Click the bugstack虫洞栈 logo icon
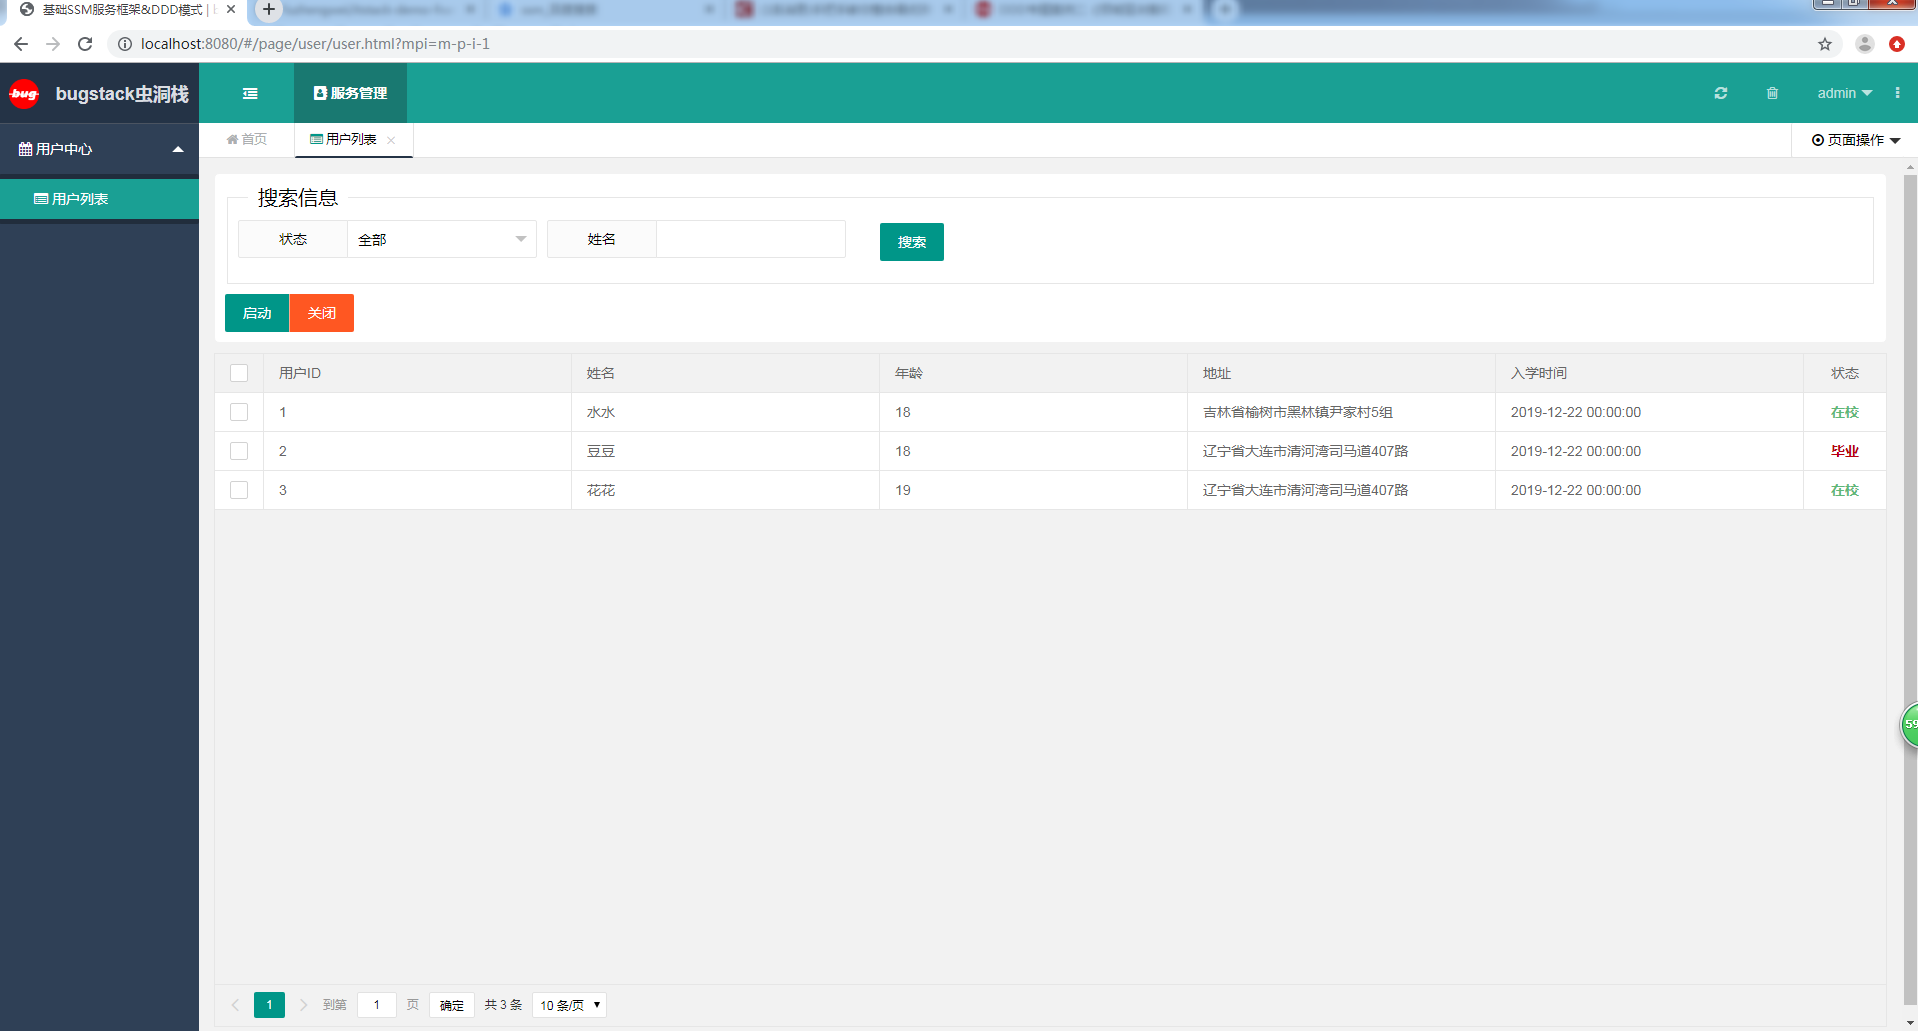Image resolution: width=1918 pixels, height=1031 pixels. 23,93
